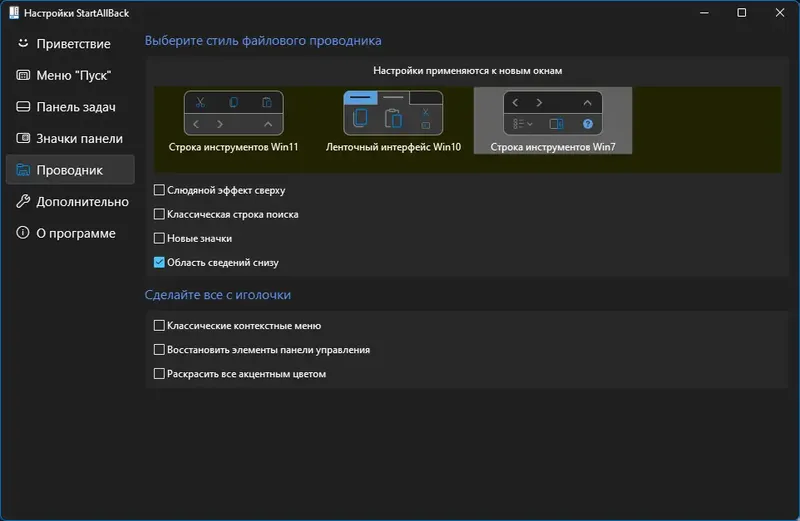Click the preview pane icon in Win7 preview
Screen dimensions: 800x521
click(x=556, y=124)
